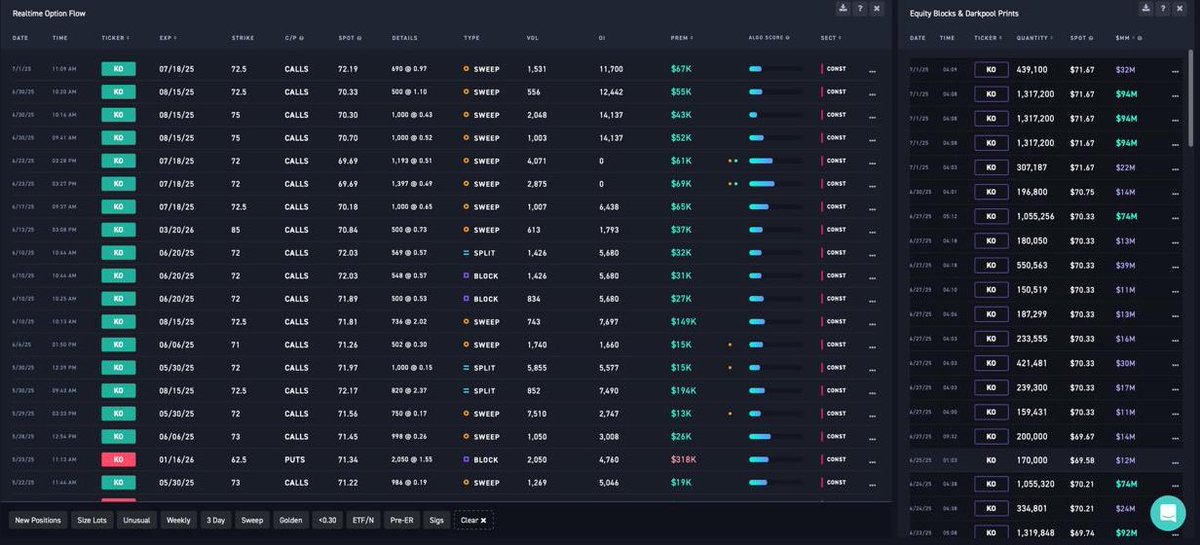1200x545 pixels.
Task: Click the $92M value in Darkpool Prints
Action: pos(1126,533)
